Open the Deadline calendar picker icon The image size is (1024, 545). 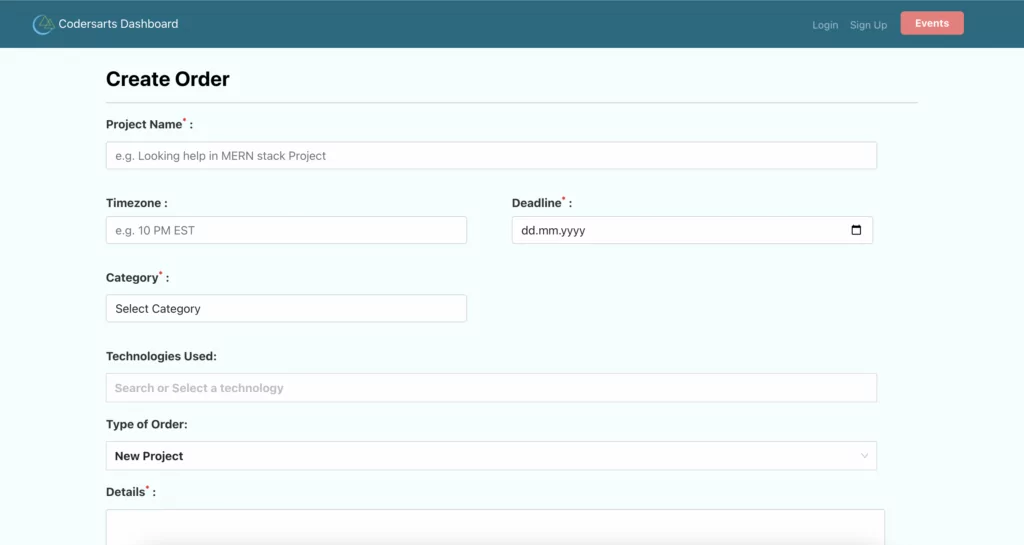coord(856,230)
